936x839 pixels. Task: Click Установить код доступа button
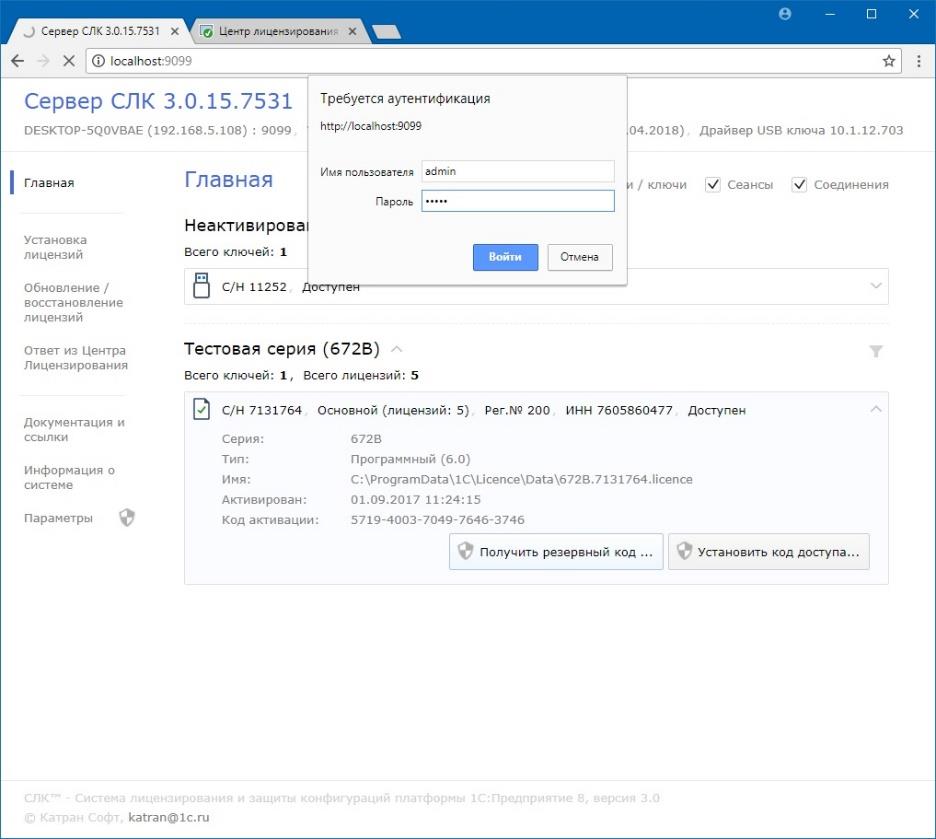pos(768,551)
